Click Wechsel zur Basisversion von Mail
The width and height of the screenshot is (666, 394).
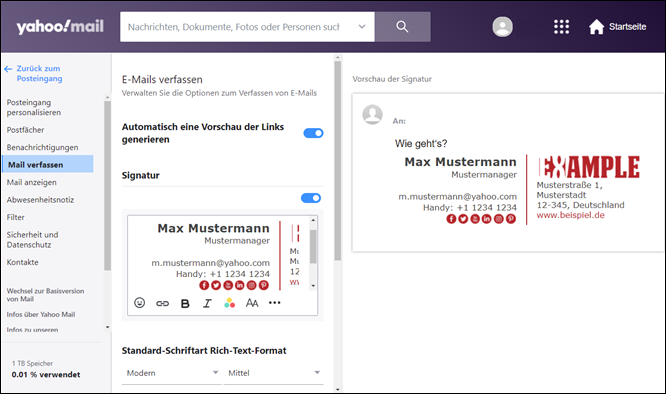pyautogui.click(x=45, y=295)
